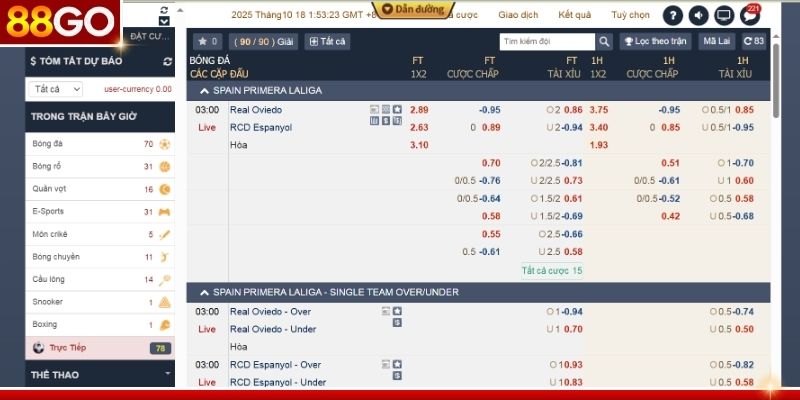
Task: Click the Bóng đá football icon
Action: click(x=164, y=144)
